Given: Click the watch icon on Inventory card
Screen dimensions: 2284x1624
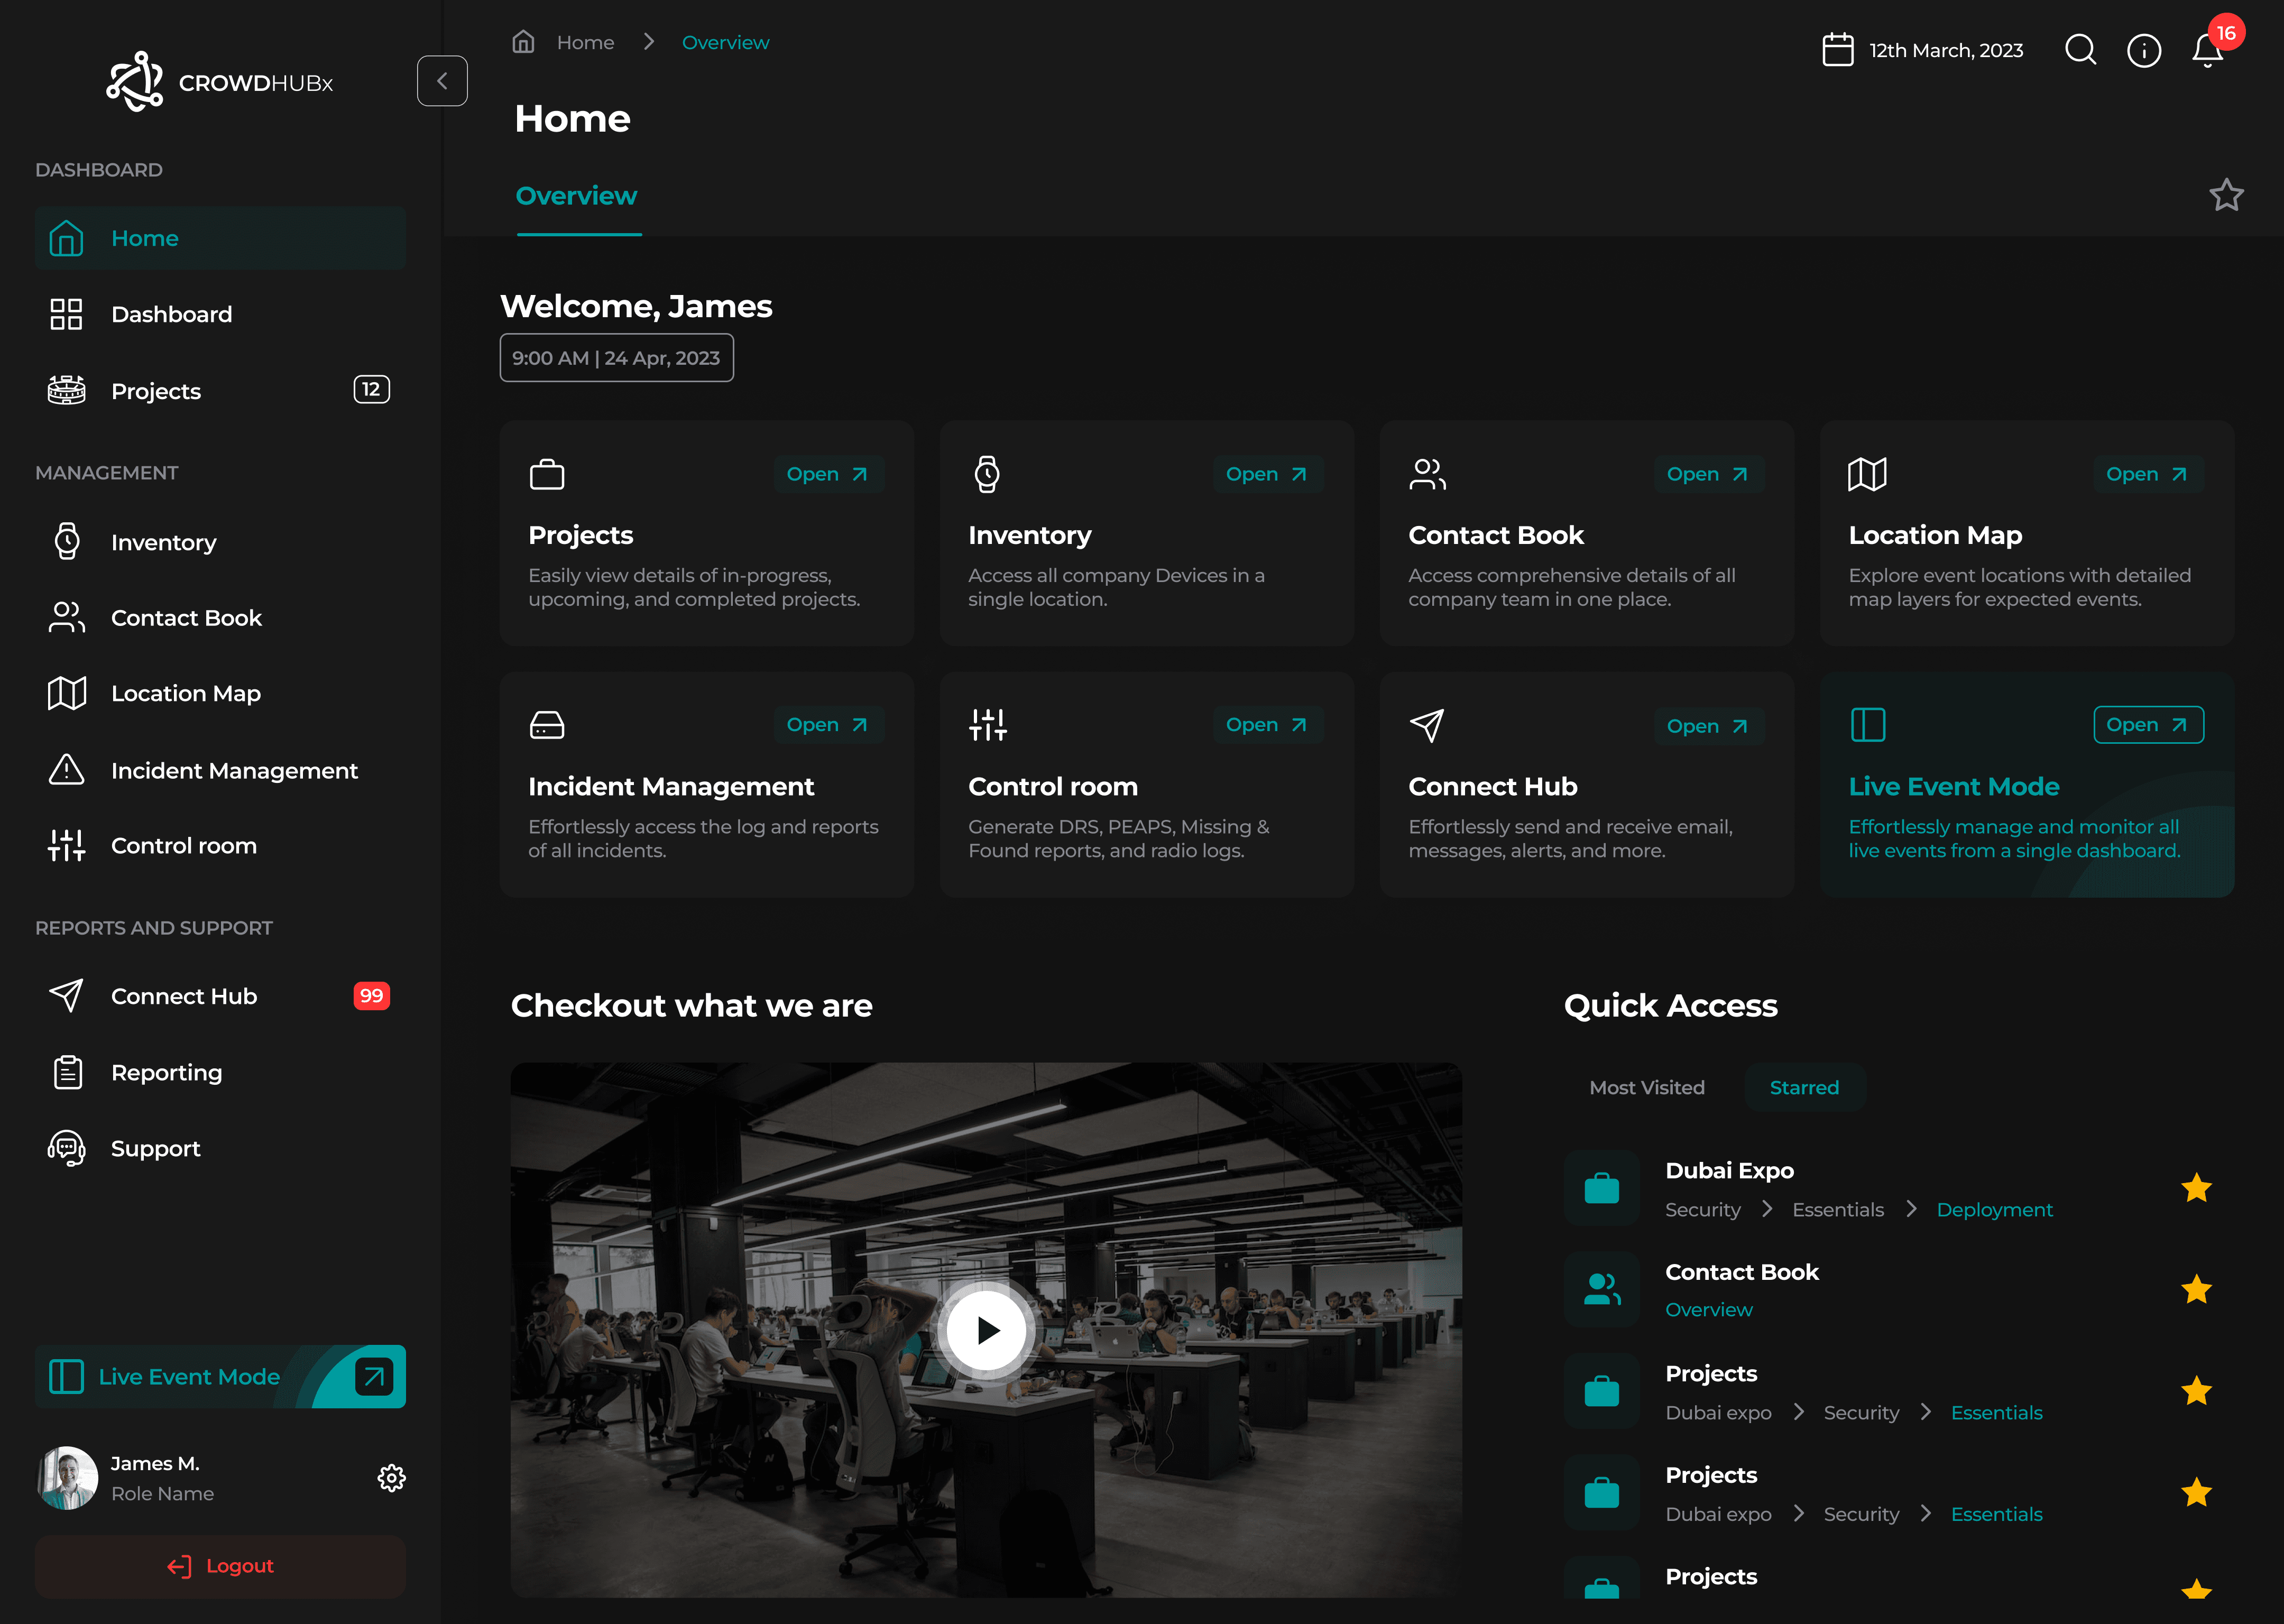Looking at the screenshot, I should tap(987, 474).
